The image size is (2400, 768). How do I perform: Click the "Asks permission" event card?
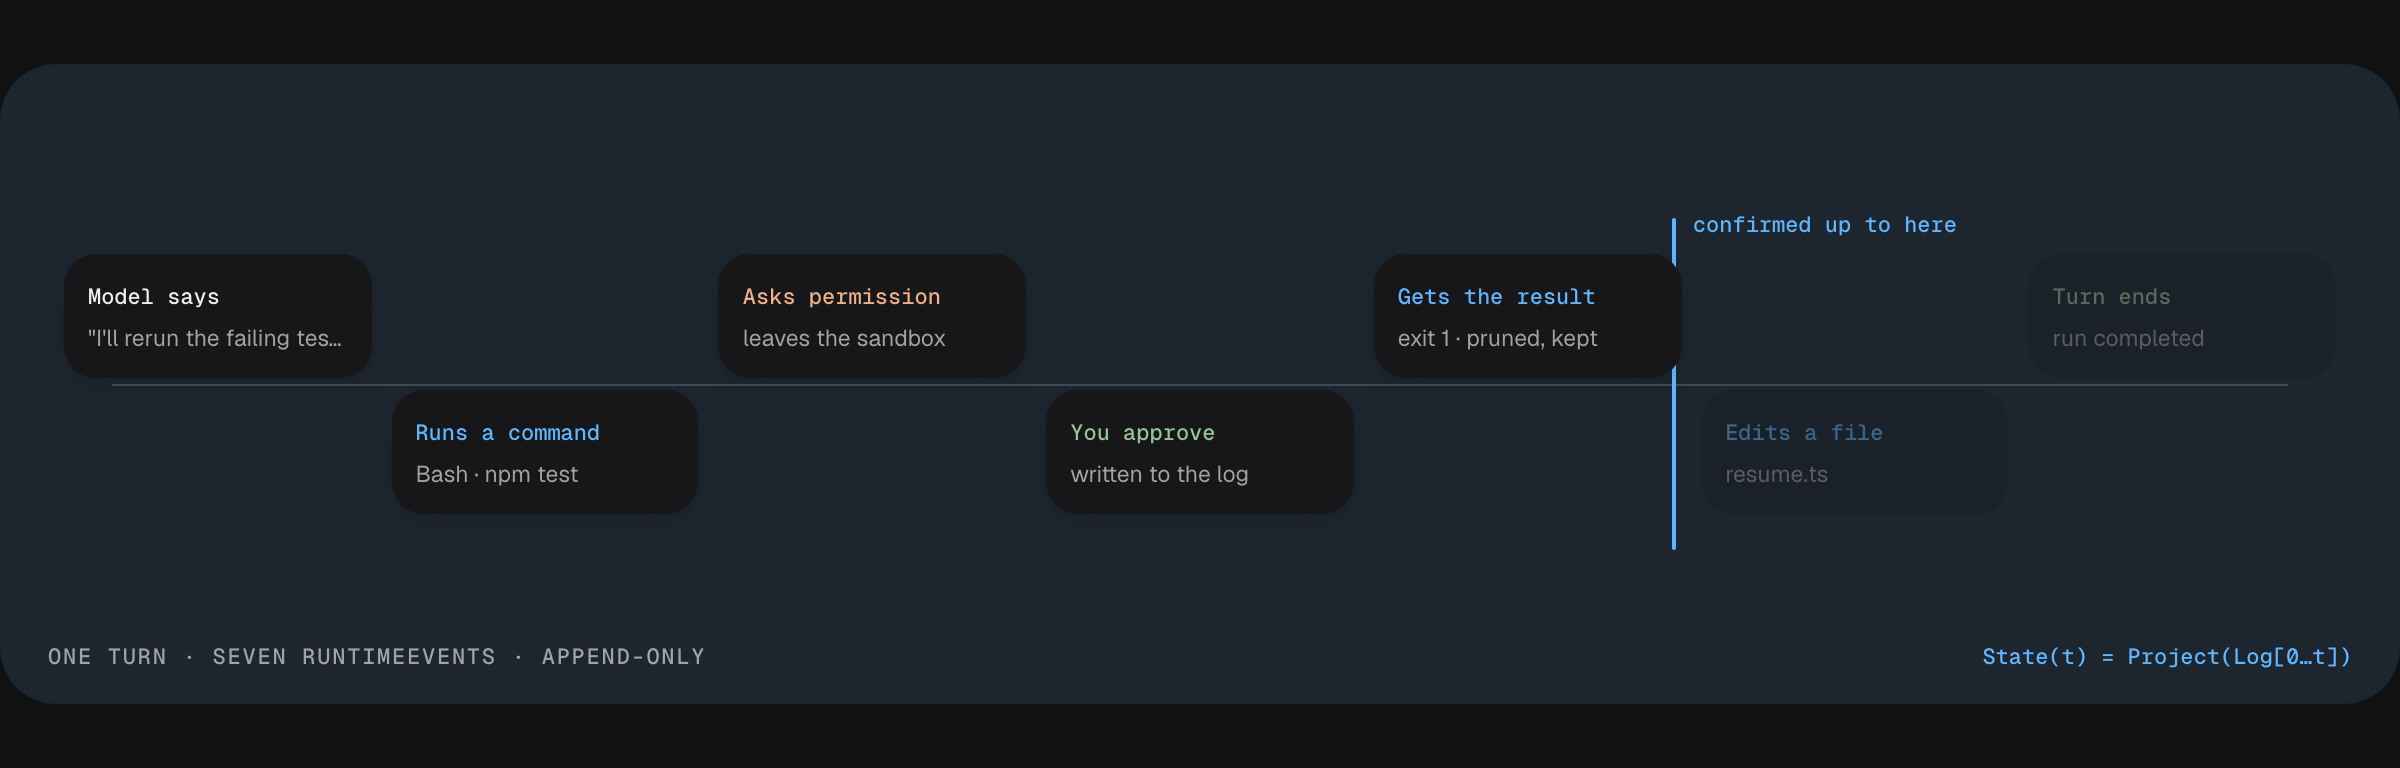872,316
